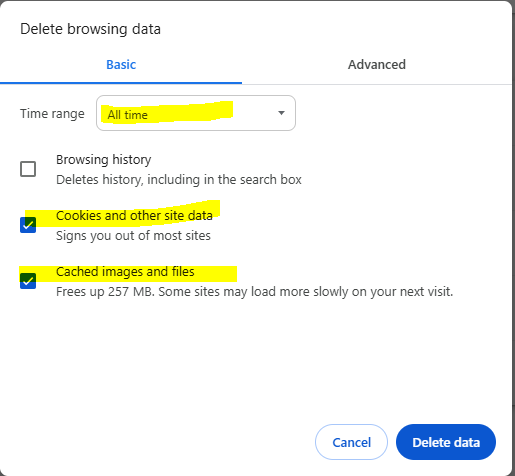Tick the Browsing history checkbox
Screen dimensions: 515x476
point(28,169)
